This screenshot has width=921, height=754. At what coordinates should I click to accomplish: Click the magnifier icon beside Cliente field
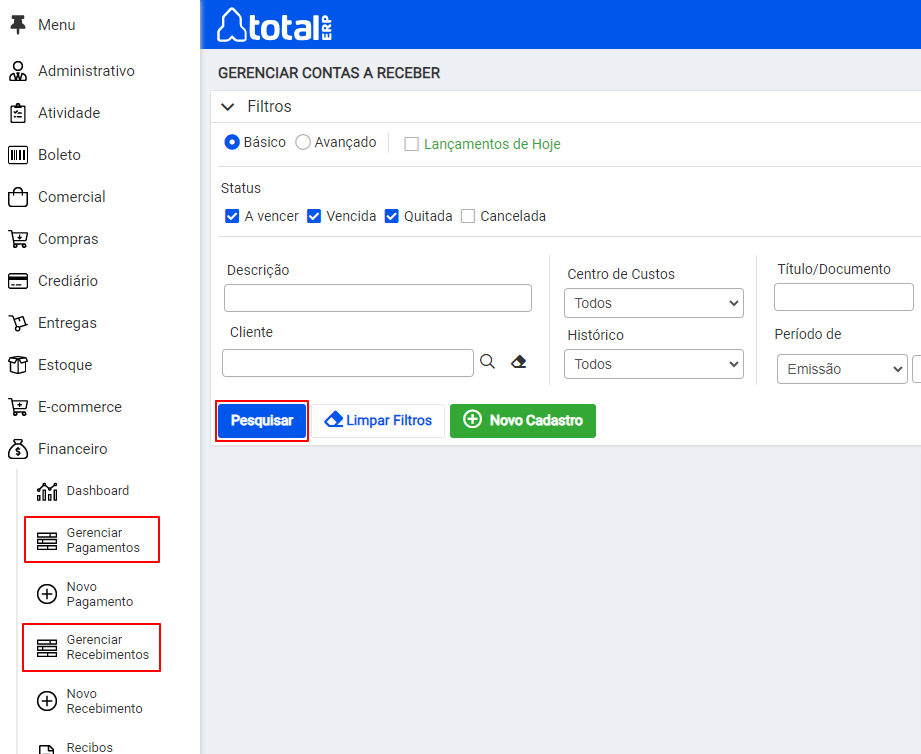click(488, 362)
